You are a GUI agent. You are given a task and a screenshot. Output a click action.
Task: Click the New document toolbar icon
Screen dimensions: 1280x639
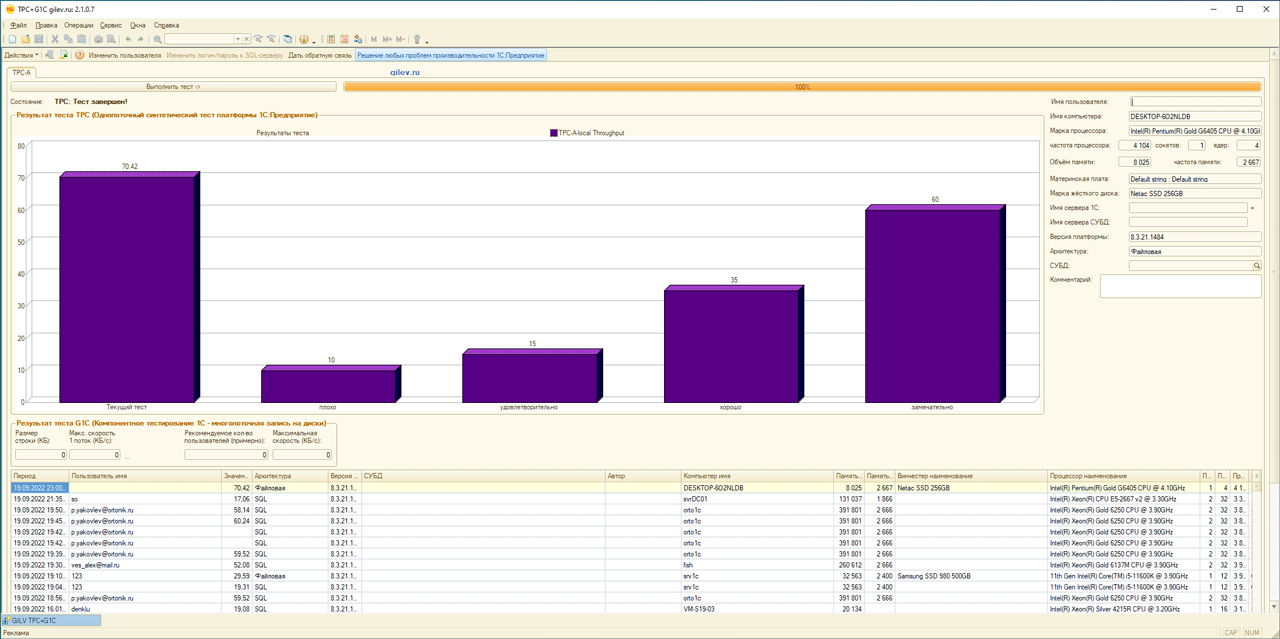(12, 40)
